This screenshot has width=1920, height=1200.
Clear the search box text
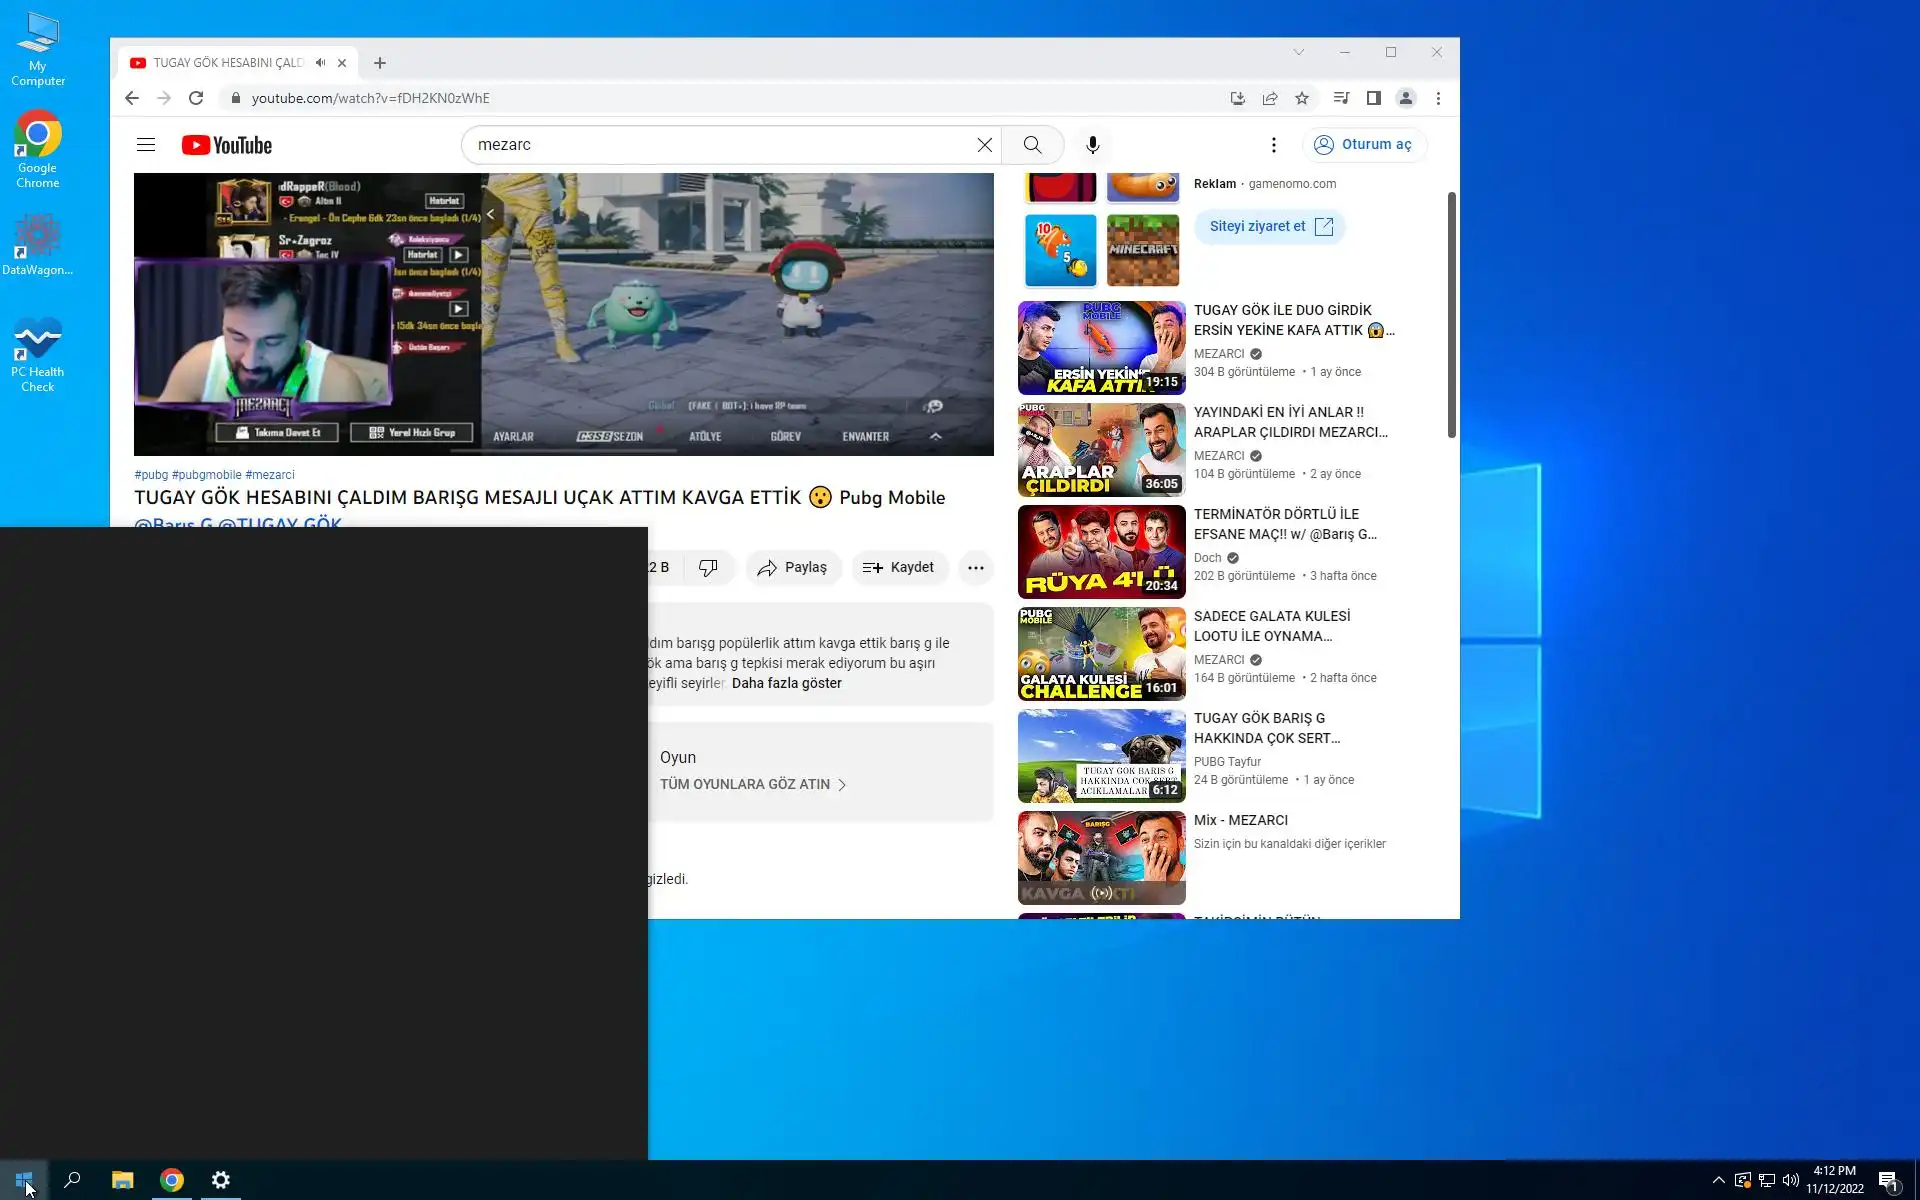(984, 145)
